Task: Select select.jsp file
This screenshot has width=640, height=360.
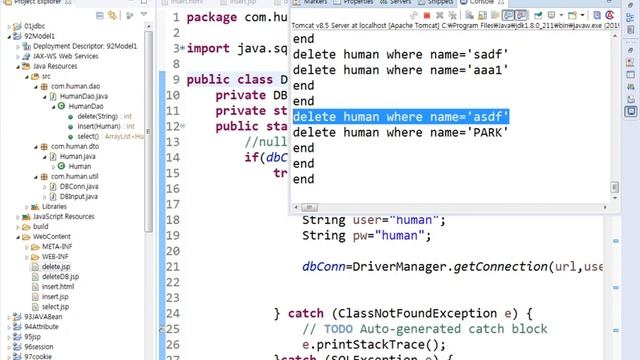Action: coord(56,307)
